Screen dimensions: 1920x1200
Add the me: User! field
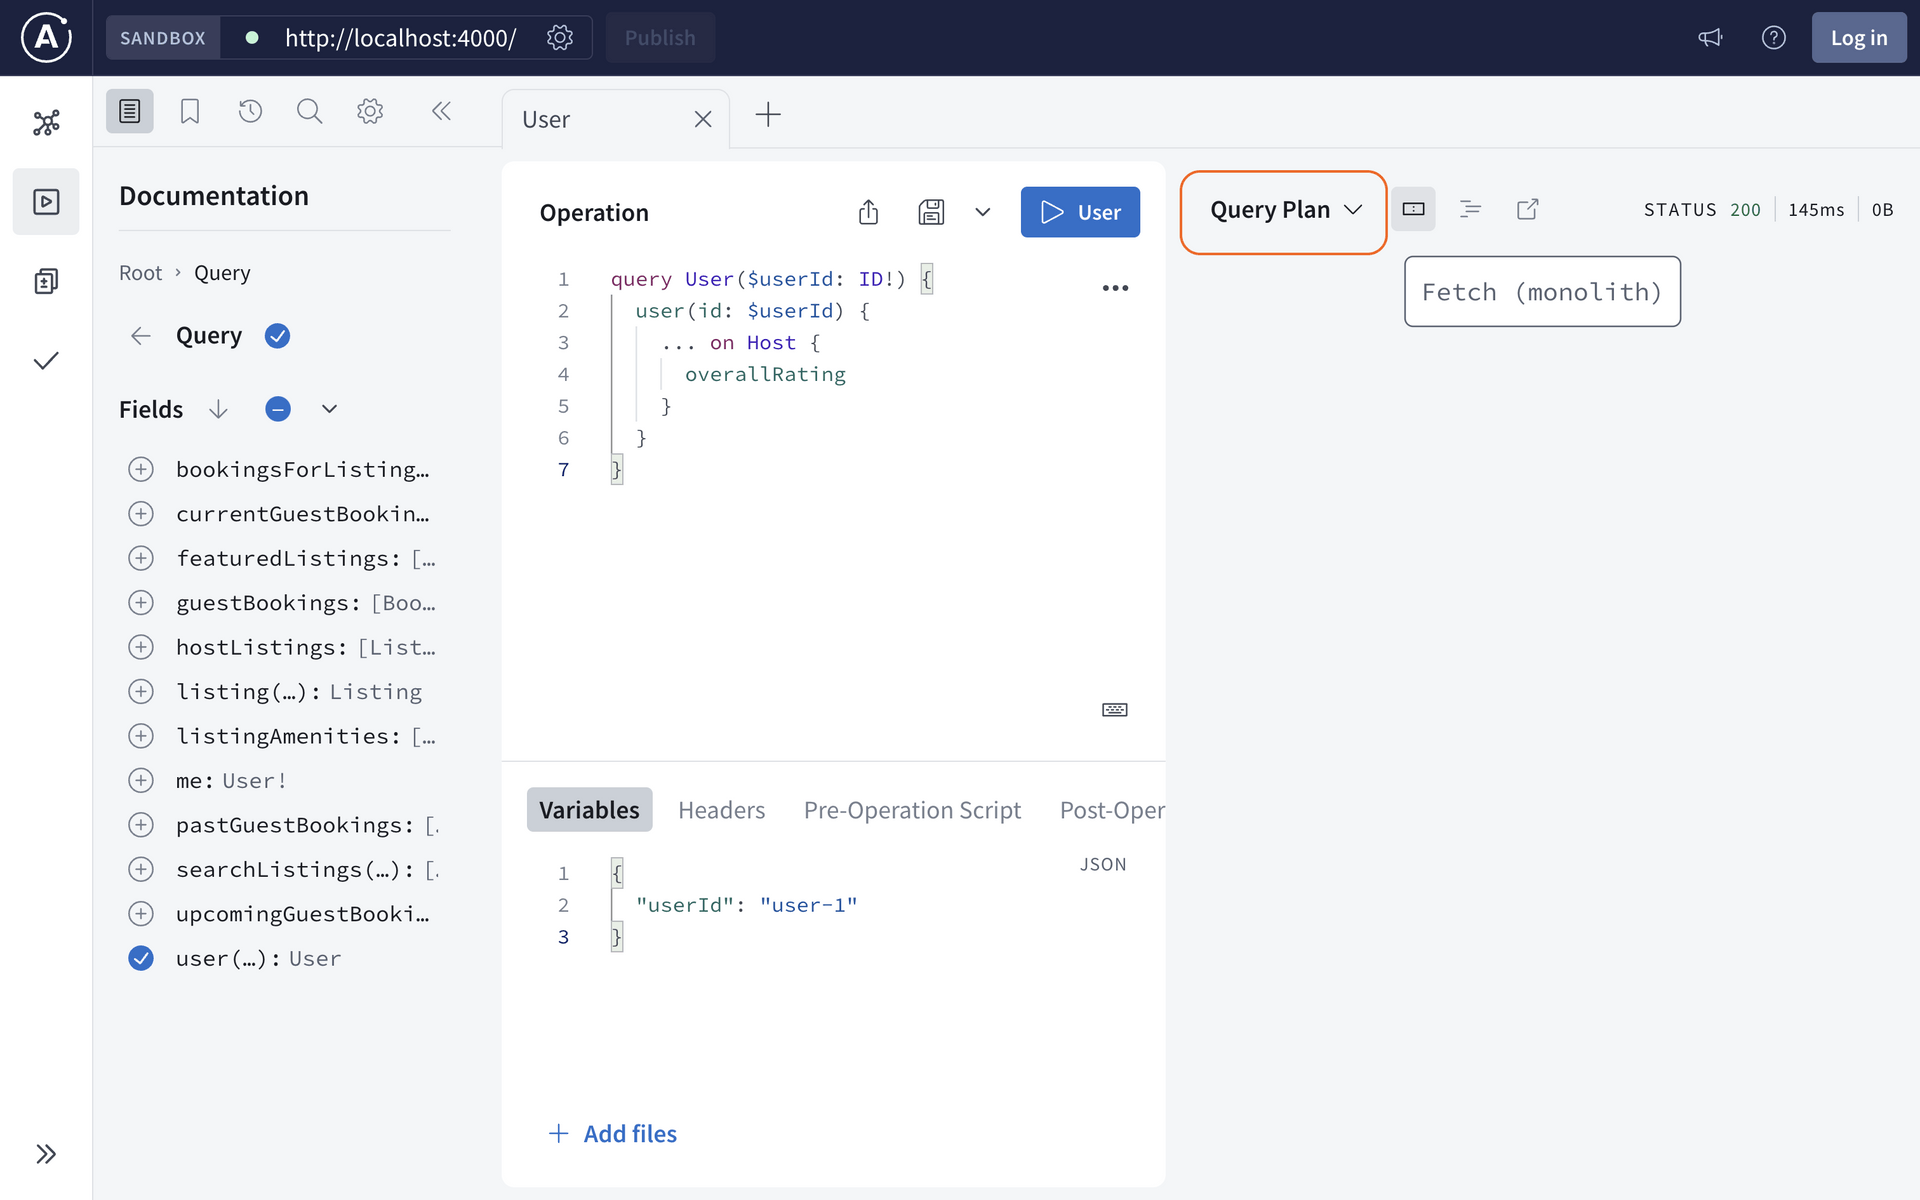coord(141,780)
